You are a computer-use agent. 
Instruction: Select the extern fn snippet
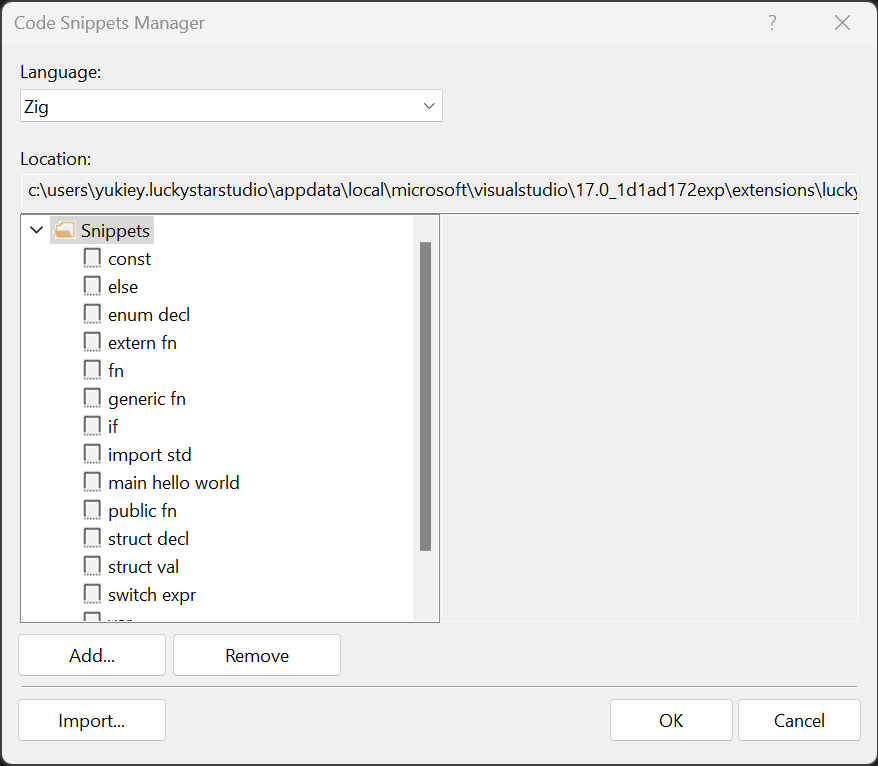[x=142, y=342]
